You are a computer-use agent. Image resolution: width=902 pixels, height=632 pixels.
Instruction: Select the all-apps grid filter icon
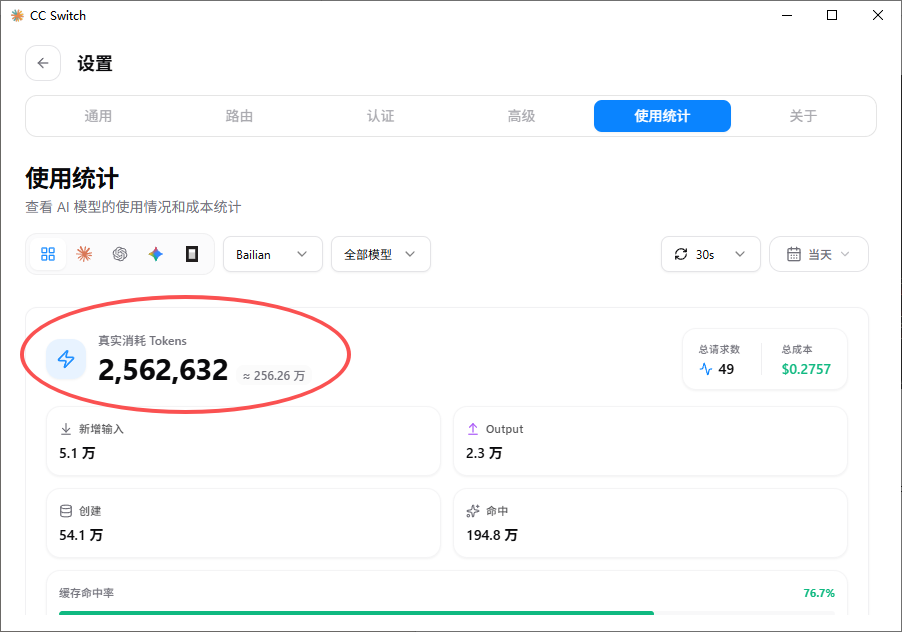pyautogui.click(x=48, y=254)
